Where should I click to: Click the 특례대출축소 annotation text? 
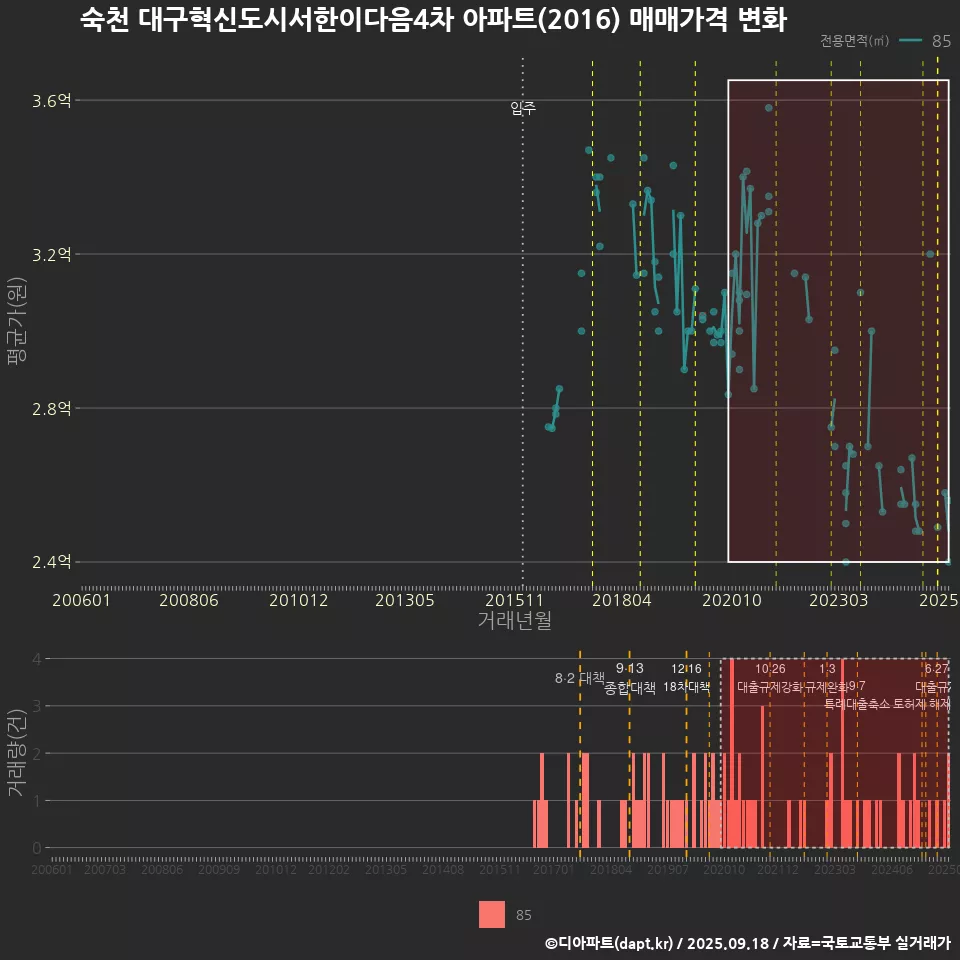pyautogui.click(x=857, y=704)
